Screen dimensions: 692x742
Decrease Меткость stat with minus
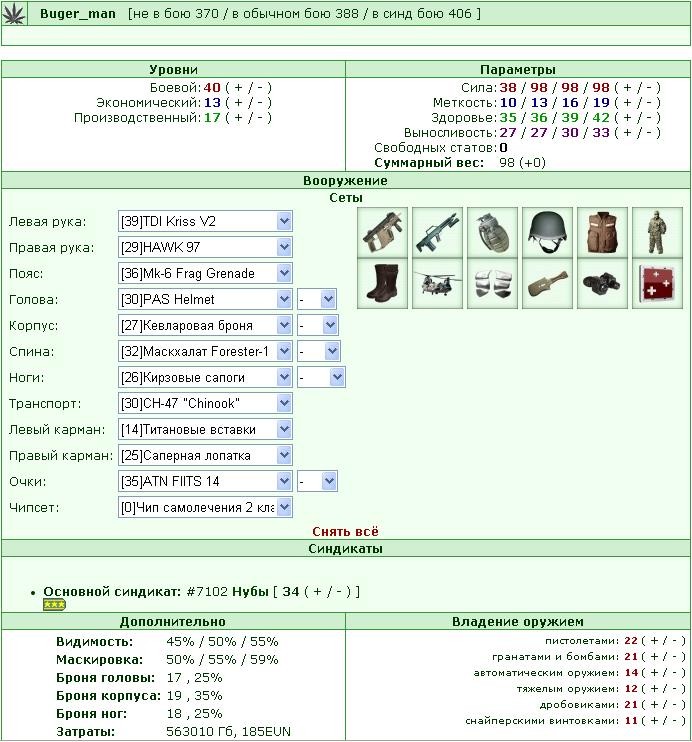tap(649, 103)
